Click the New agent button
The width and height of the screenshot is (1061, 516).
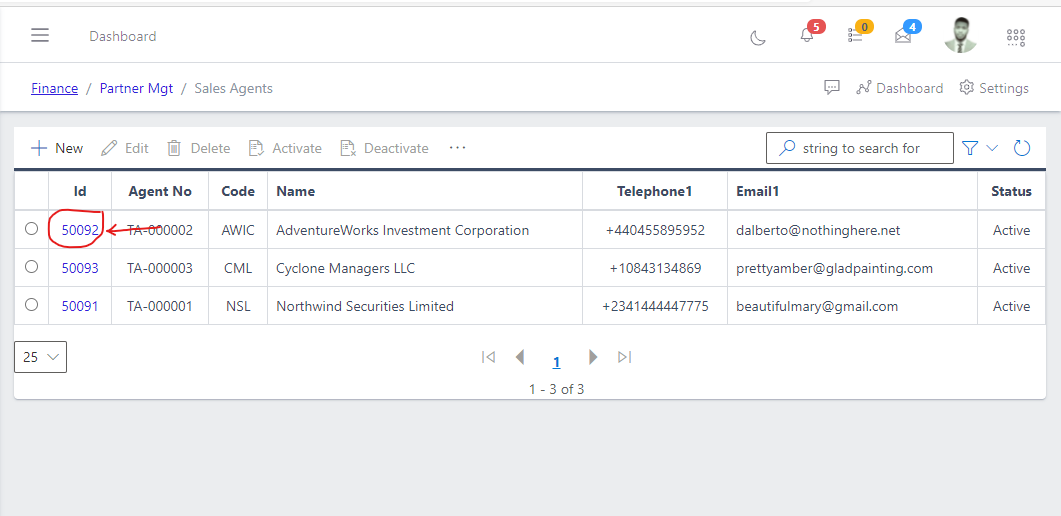point(57,148)
